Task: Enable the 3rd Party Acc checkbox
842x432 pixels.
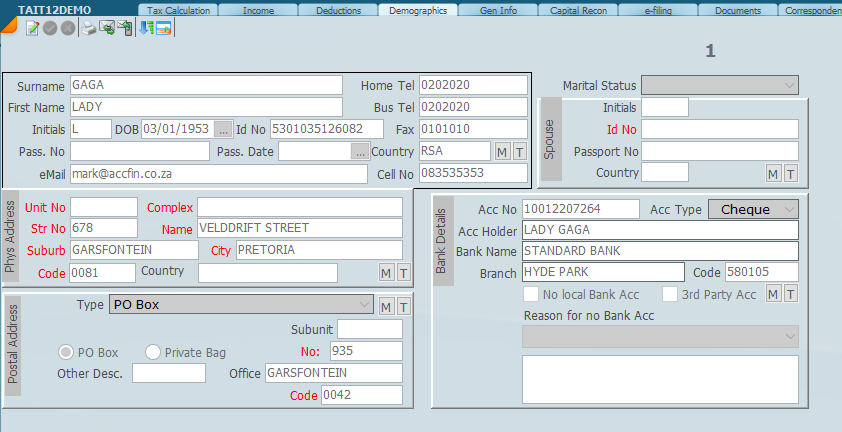Action: (x=670, y=294)
